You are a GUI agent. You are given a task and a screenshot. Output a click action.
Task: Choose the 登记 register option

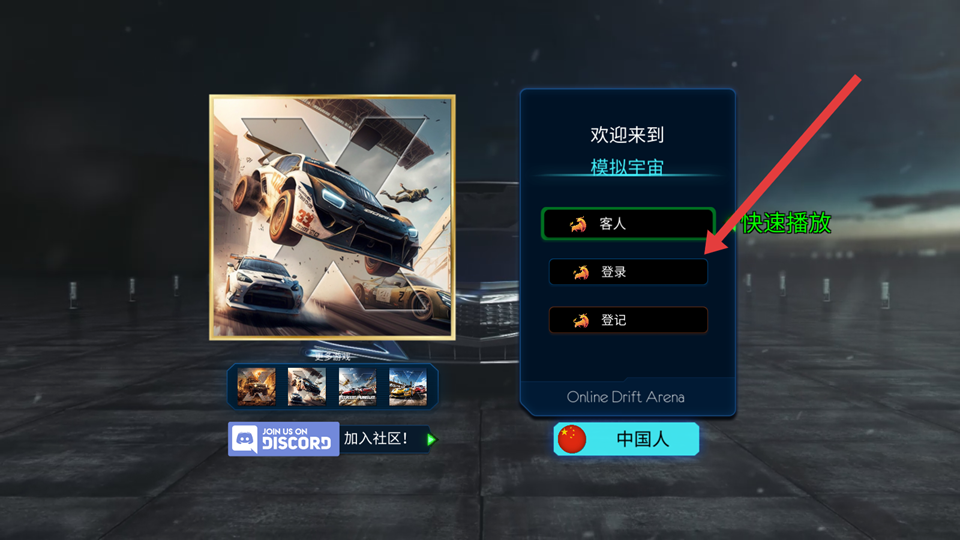(628, 320)
